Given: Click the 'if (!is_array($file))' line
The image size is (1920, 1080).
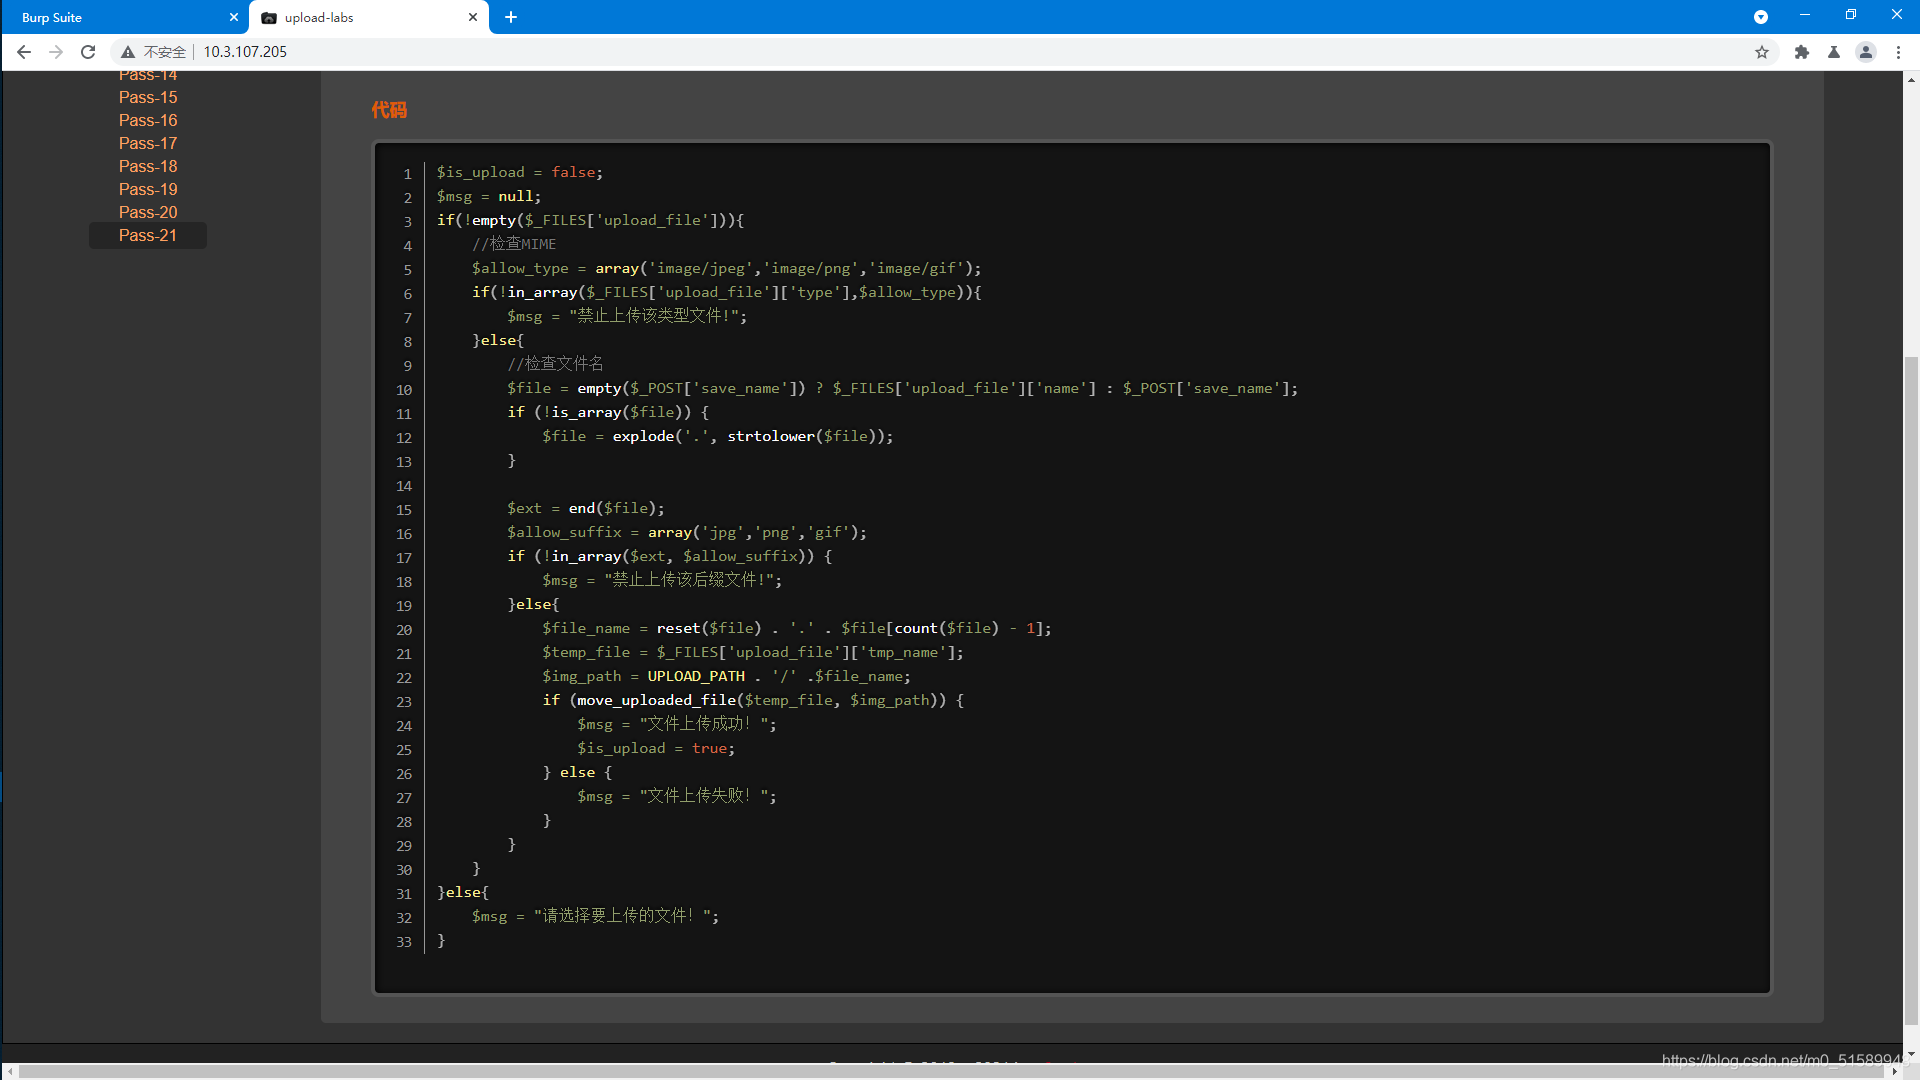Looking at the screenshot, I should 608,412.
